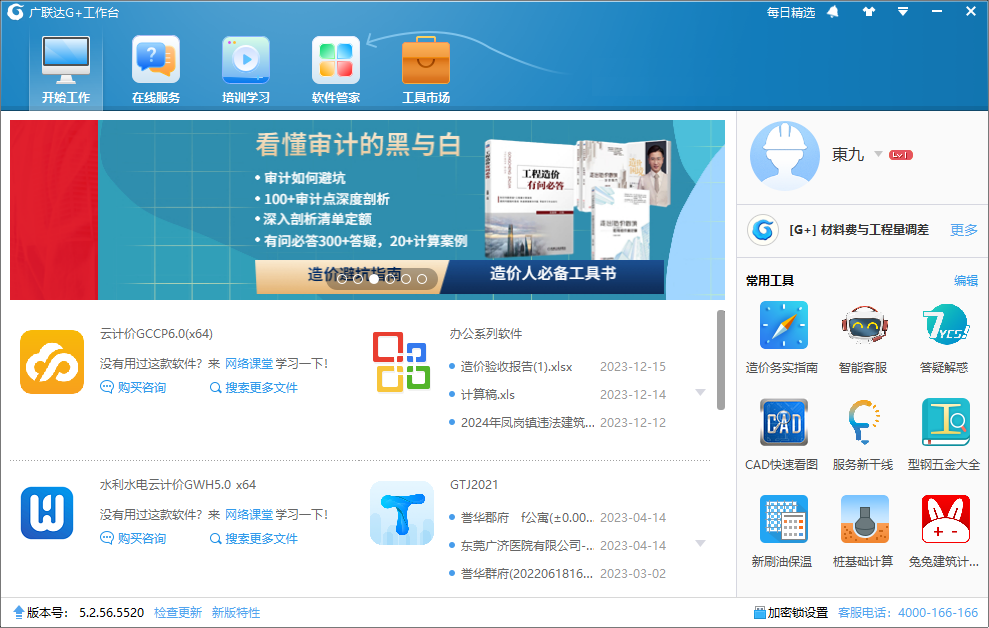Click the 云计价GCCP6.0(x64) title text
Viewport: 989px width, 628px height.
pyautogui.click(x=156, y=334)
